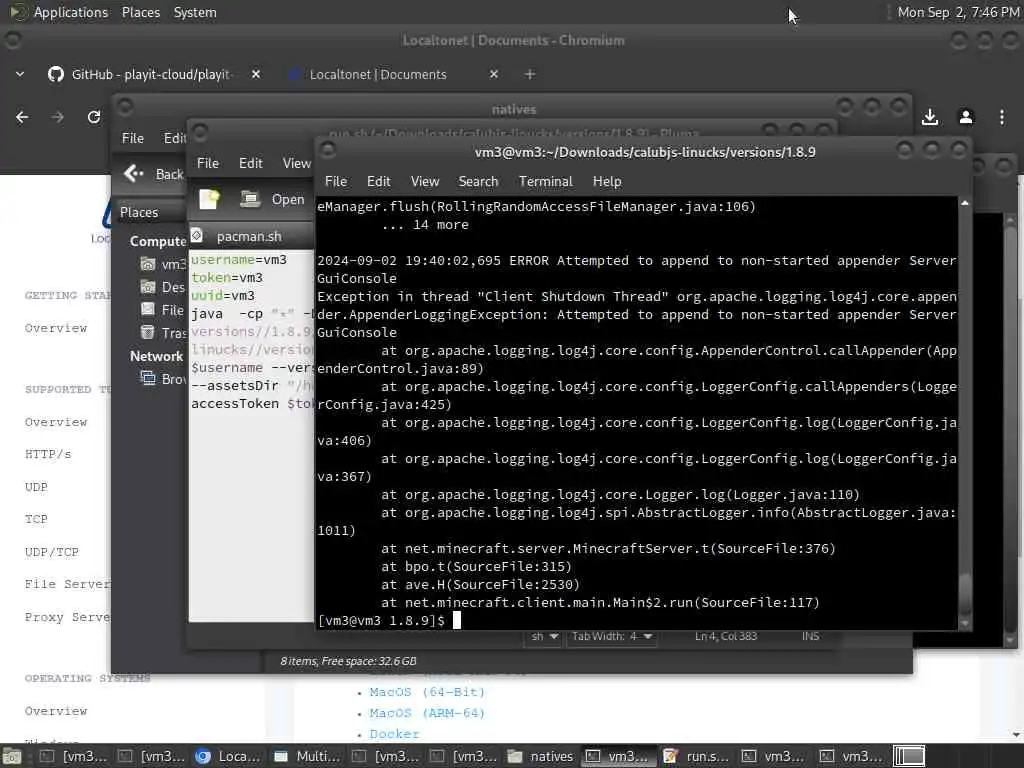
Task: Click show desktop icon in bottom panel
Action: tap(12, 757)
